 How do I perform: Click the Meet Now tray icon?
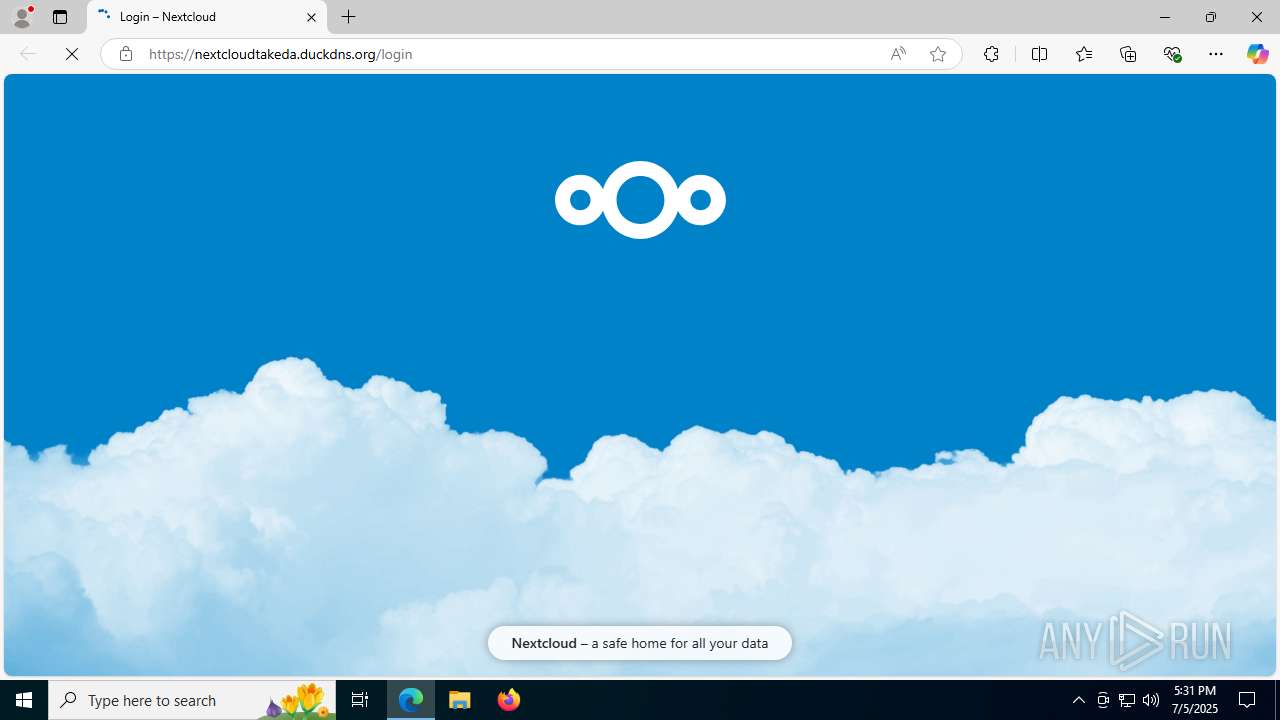1103,700
